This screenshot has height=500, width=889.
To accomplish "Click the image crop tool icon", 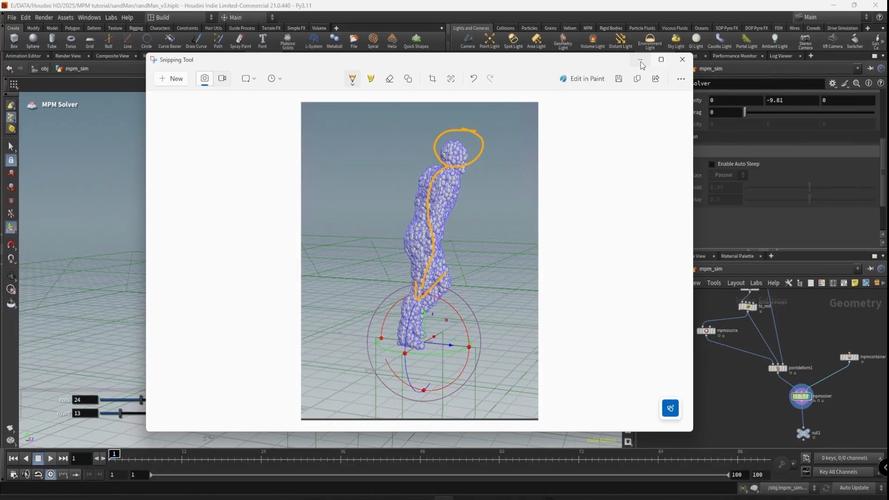I will pyautogui.click(x=432, y=78).
